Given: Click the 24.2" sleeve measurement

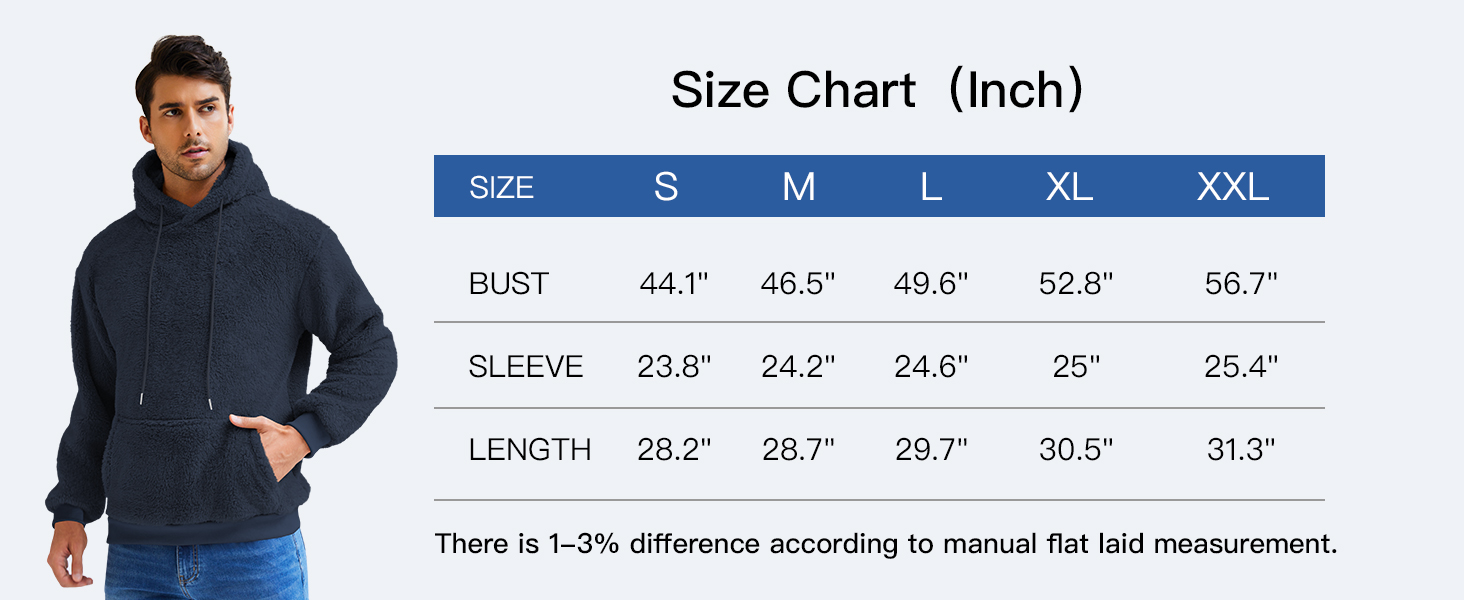Looking at the screenshot, I should point(798,367).
